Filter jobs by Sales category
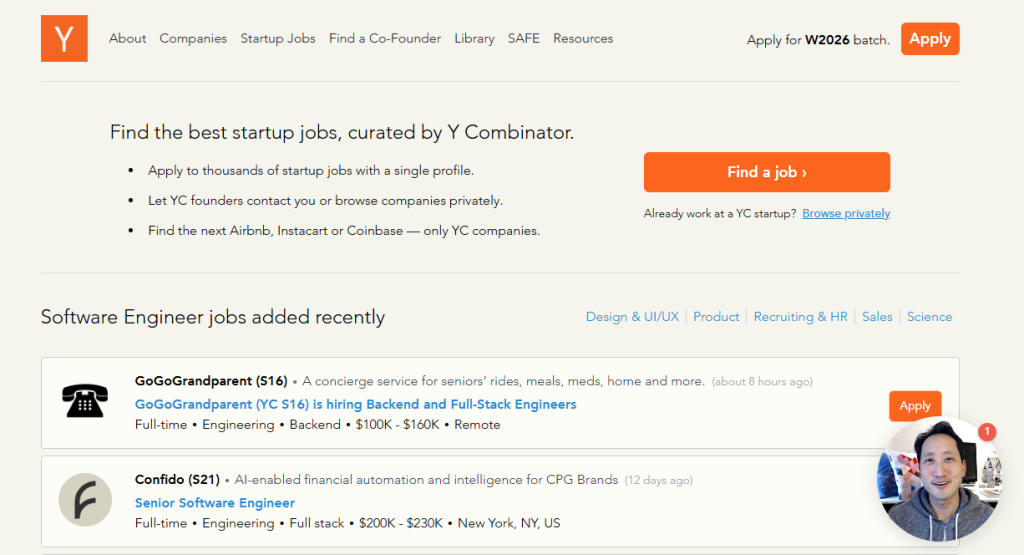The height and width of the screenshot is (555, 1024). click(x=876, y=317)
